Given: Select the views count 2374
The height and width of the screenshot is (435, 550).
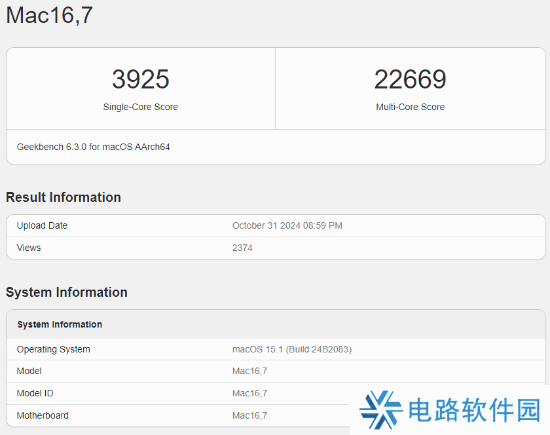Looking at the screenshot, I should point(242,248).
